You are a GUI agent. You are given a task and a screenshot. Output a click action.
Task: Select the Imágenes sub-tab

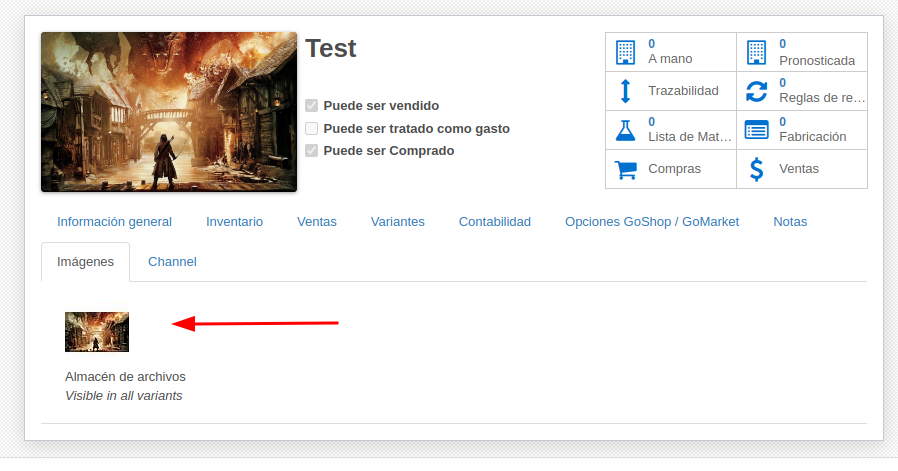[85, 262]
